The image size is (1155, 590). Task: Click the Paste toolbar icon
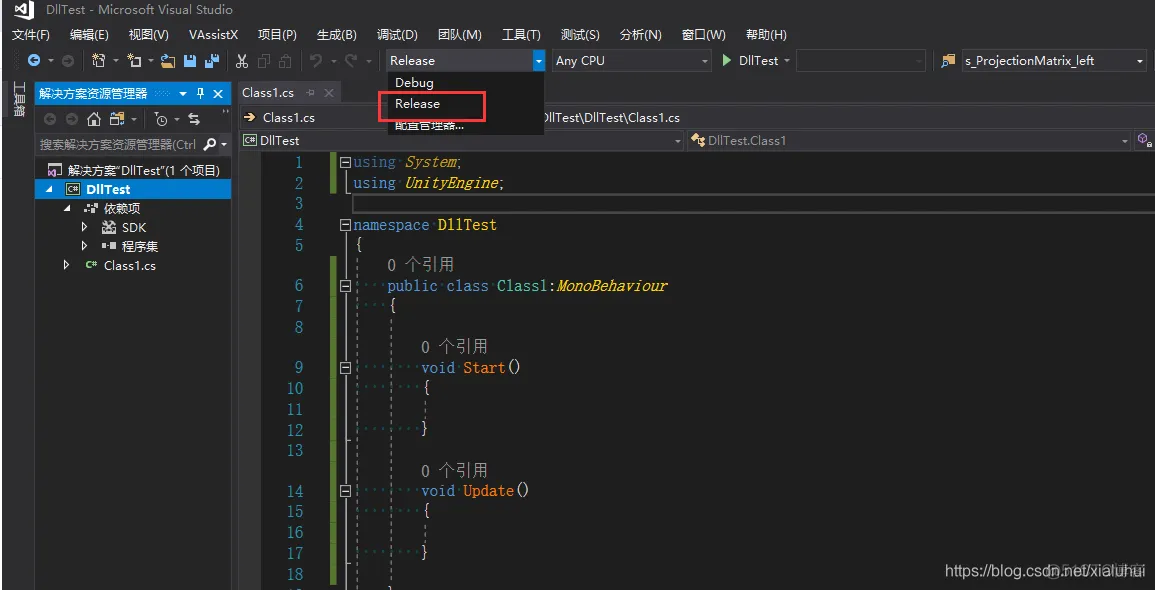286,61
